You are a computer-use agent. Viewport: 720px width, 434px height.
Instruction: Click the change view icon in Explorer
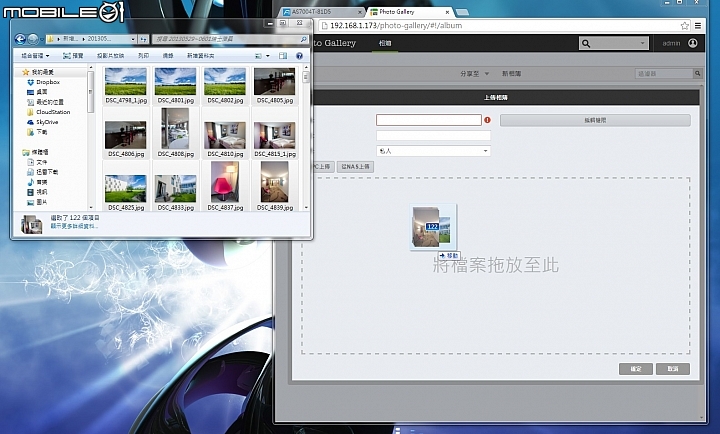pyautogui.click(x=259, y=56)
